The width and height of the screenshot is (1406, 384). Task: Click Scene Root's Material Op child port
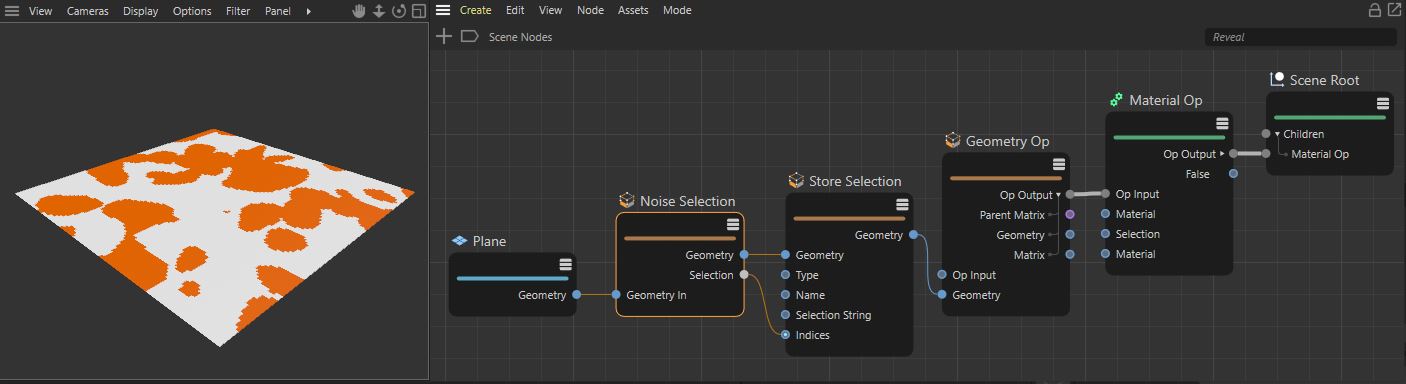[1266, 154]
